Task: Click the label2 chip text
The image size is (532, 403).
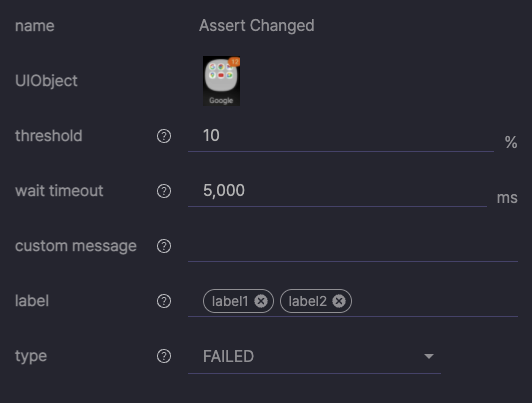Action: pos(307,301)
